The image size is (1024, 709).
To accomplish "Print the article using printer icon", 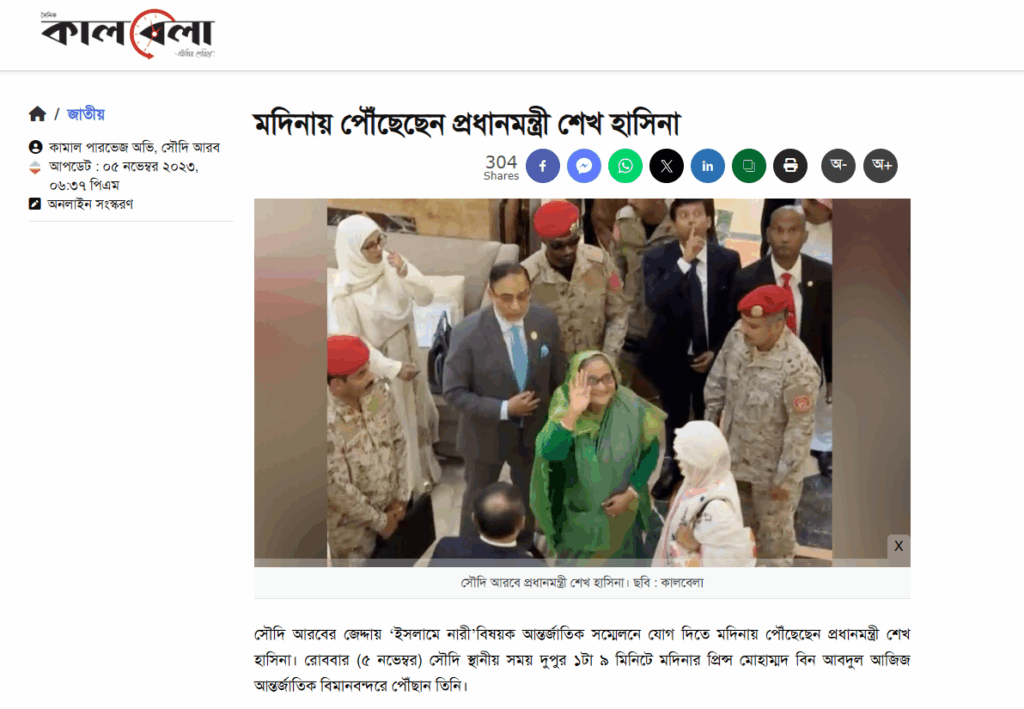I will click(x=790, y=166).
